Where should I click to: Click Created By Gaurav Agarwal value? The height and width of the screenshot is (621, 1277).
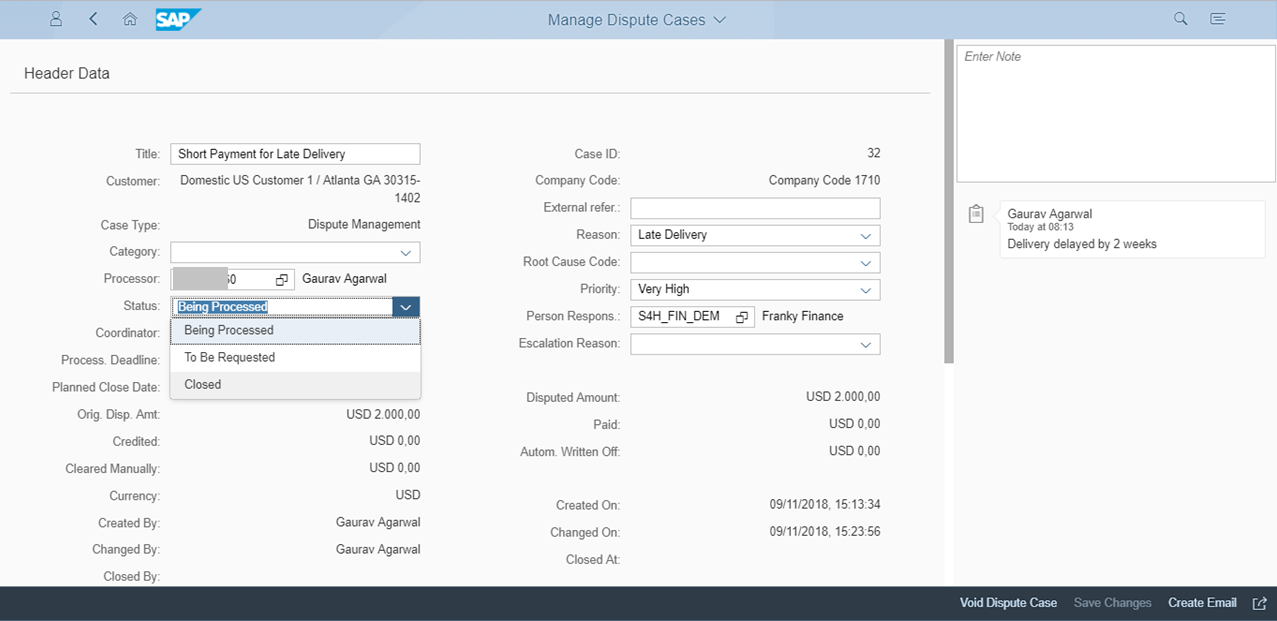tap(378, 523)
